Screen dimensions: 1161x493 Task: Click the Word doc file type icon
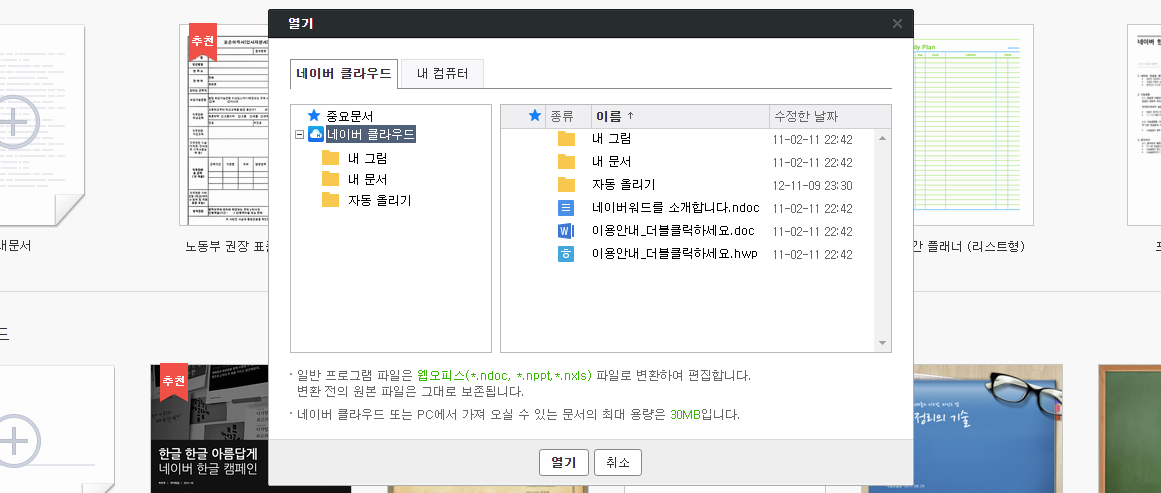[x=566, y=231]
